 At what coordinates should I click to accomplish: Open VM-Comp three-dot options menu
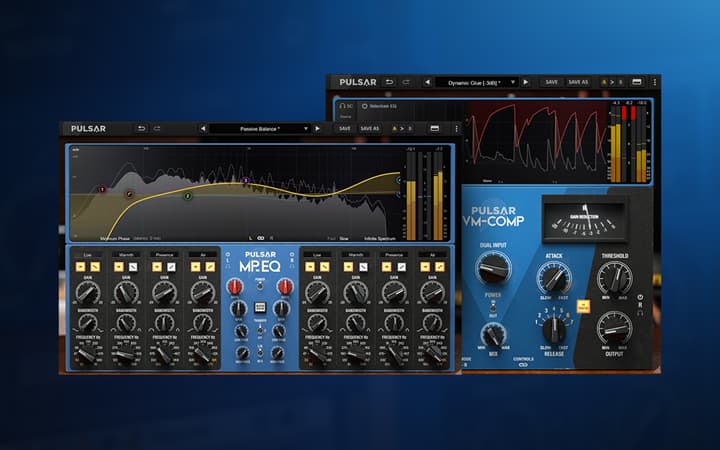655,83
